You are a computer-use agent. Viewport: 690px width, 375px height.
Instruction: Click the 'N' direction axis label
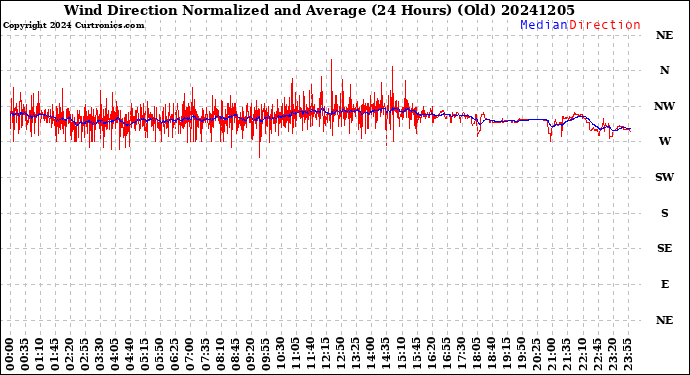point(664,70)
